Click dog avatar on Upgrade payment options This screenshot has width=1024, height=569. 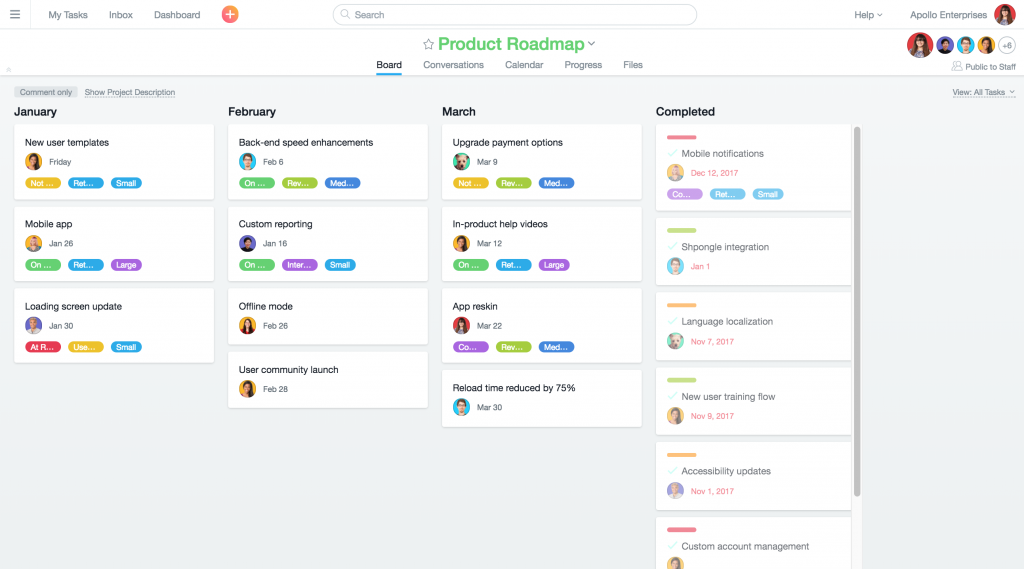(x=461, y=161)
